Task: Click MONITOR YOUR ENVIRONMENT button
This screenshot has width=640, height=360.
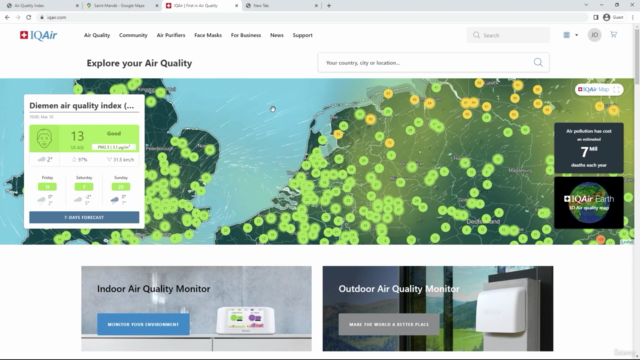Action: [143, 324]
